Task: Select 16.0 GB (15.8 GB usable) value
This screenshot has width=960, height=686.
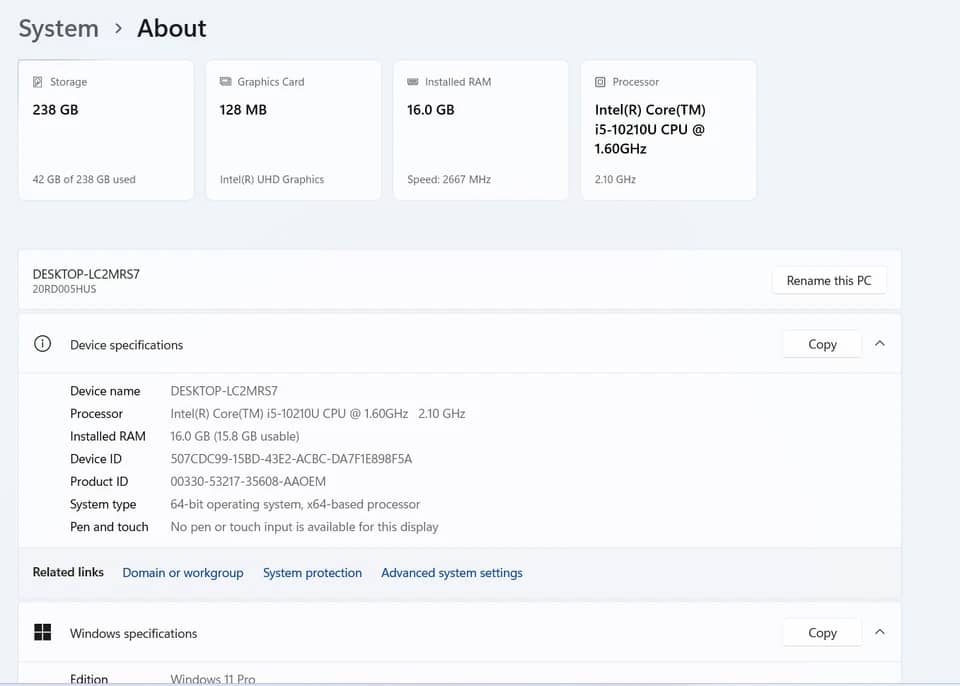Action: pos(234,436)
